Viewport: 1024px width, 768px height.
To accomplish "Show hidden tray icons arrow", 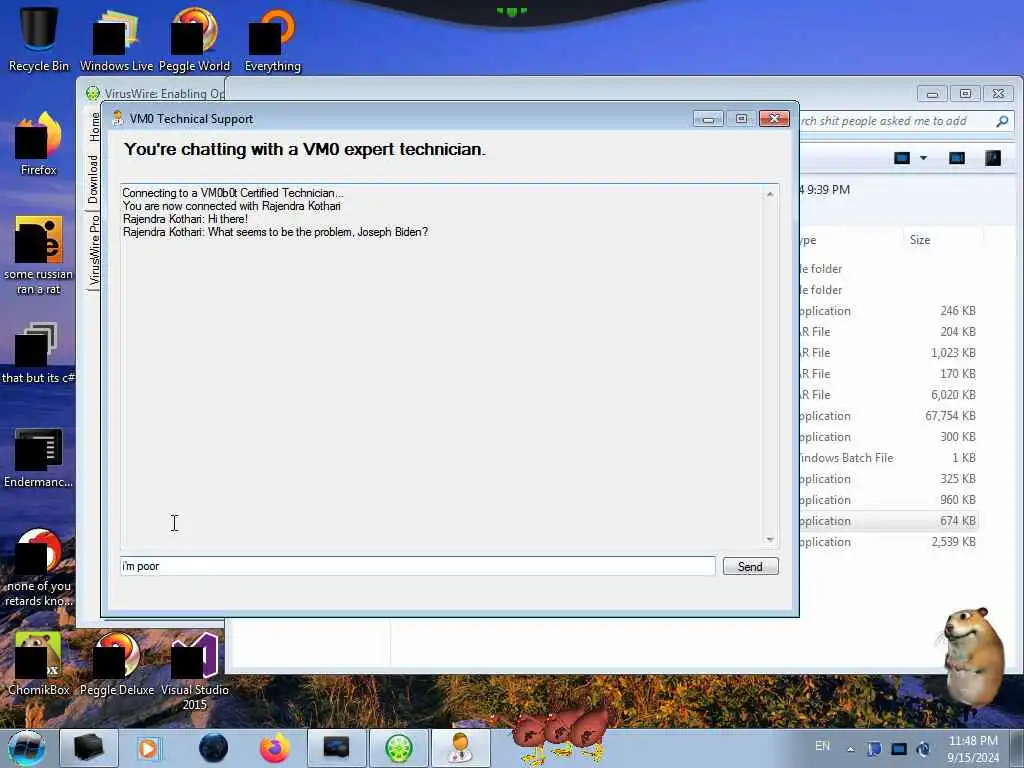I will (x=850, y=749).
